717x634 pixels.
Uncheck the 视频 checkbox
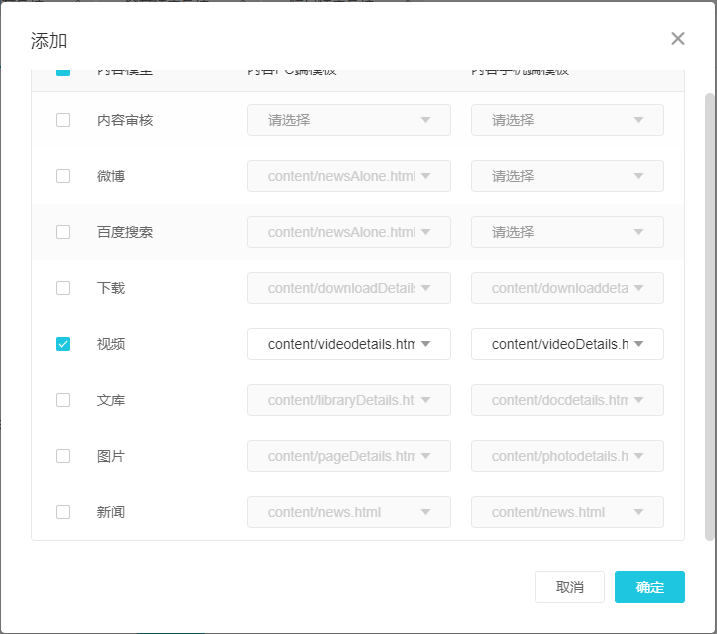click(x=63, y=344)
